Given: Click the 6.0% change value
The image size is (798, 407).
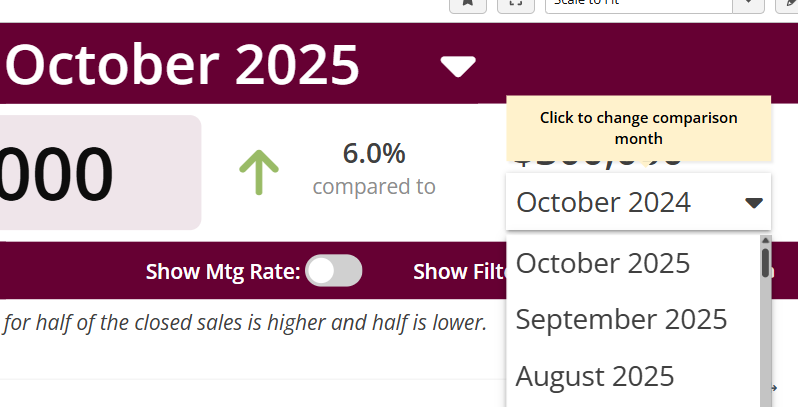Looking at the screenshot, I should tap(374, 154).
